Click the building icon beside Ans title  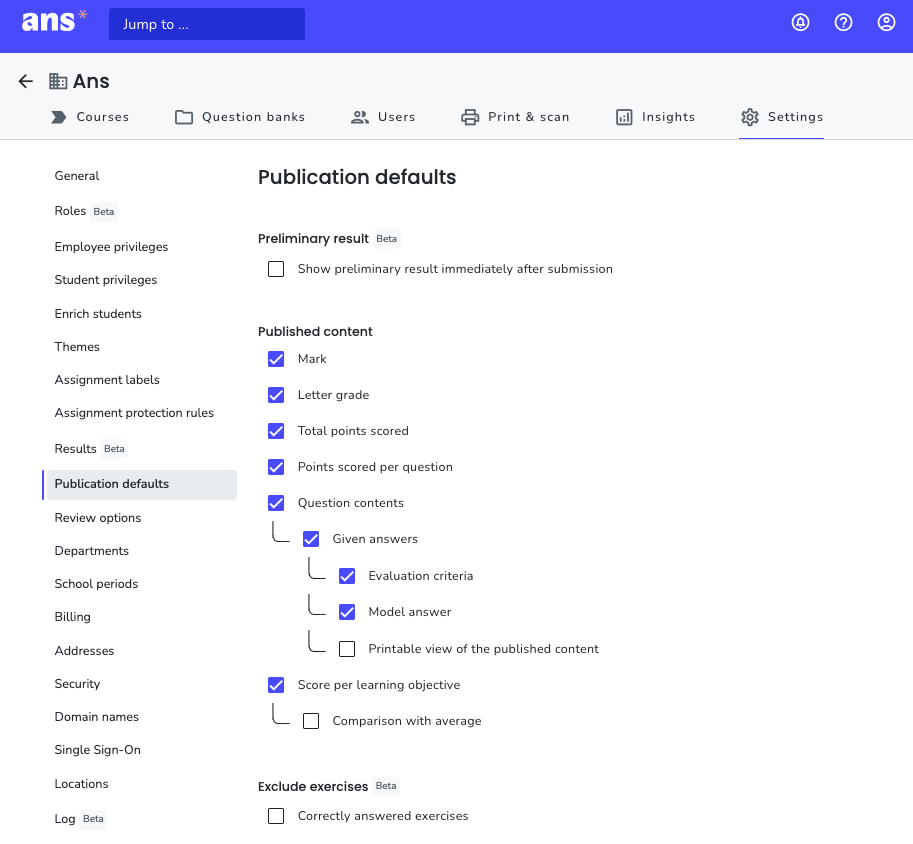[58, 81]
